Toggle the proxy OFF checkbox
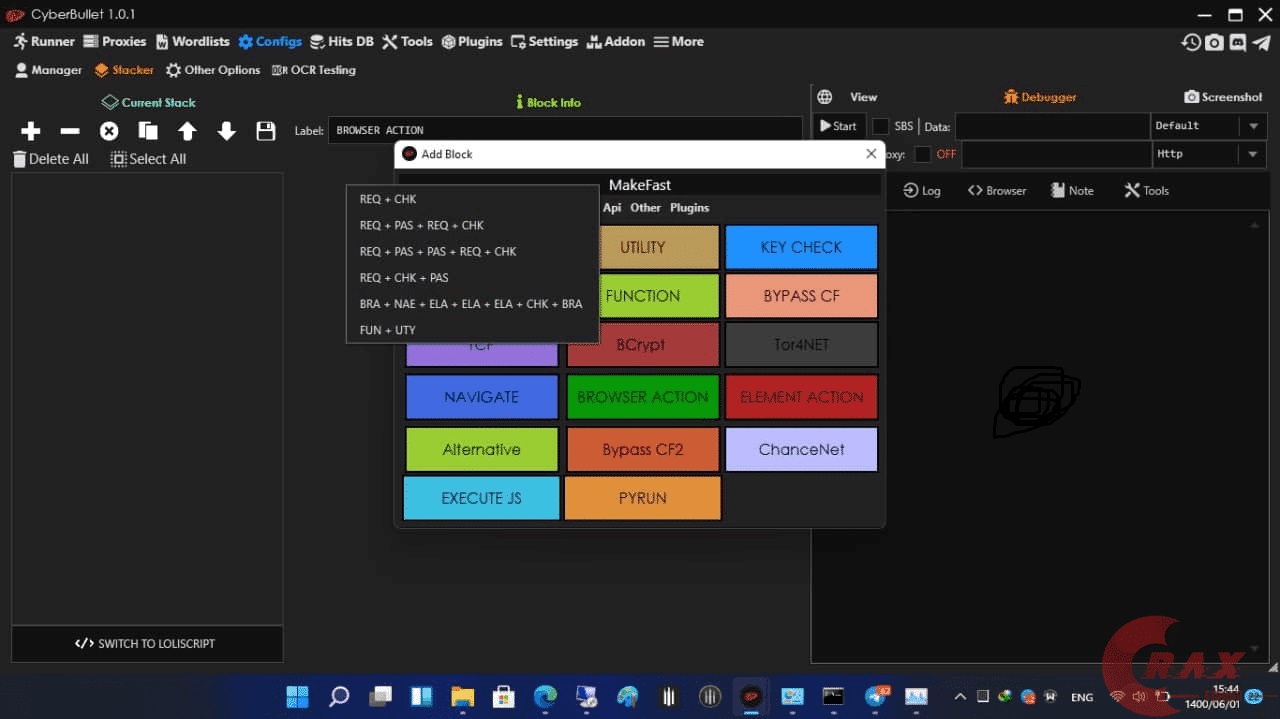 [923, 154]
